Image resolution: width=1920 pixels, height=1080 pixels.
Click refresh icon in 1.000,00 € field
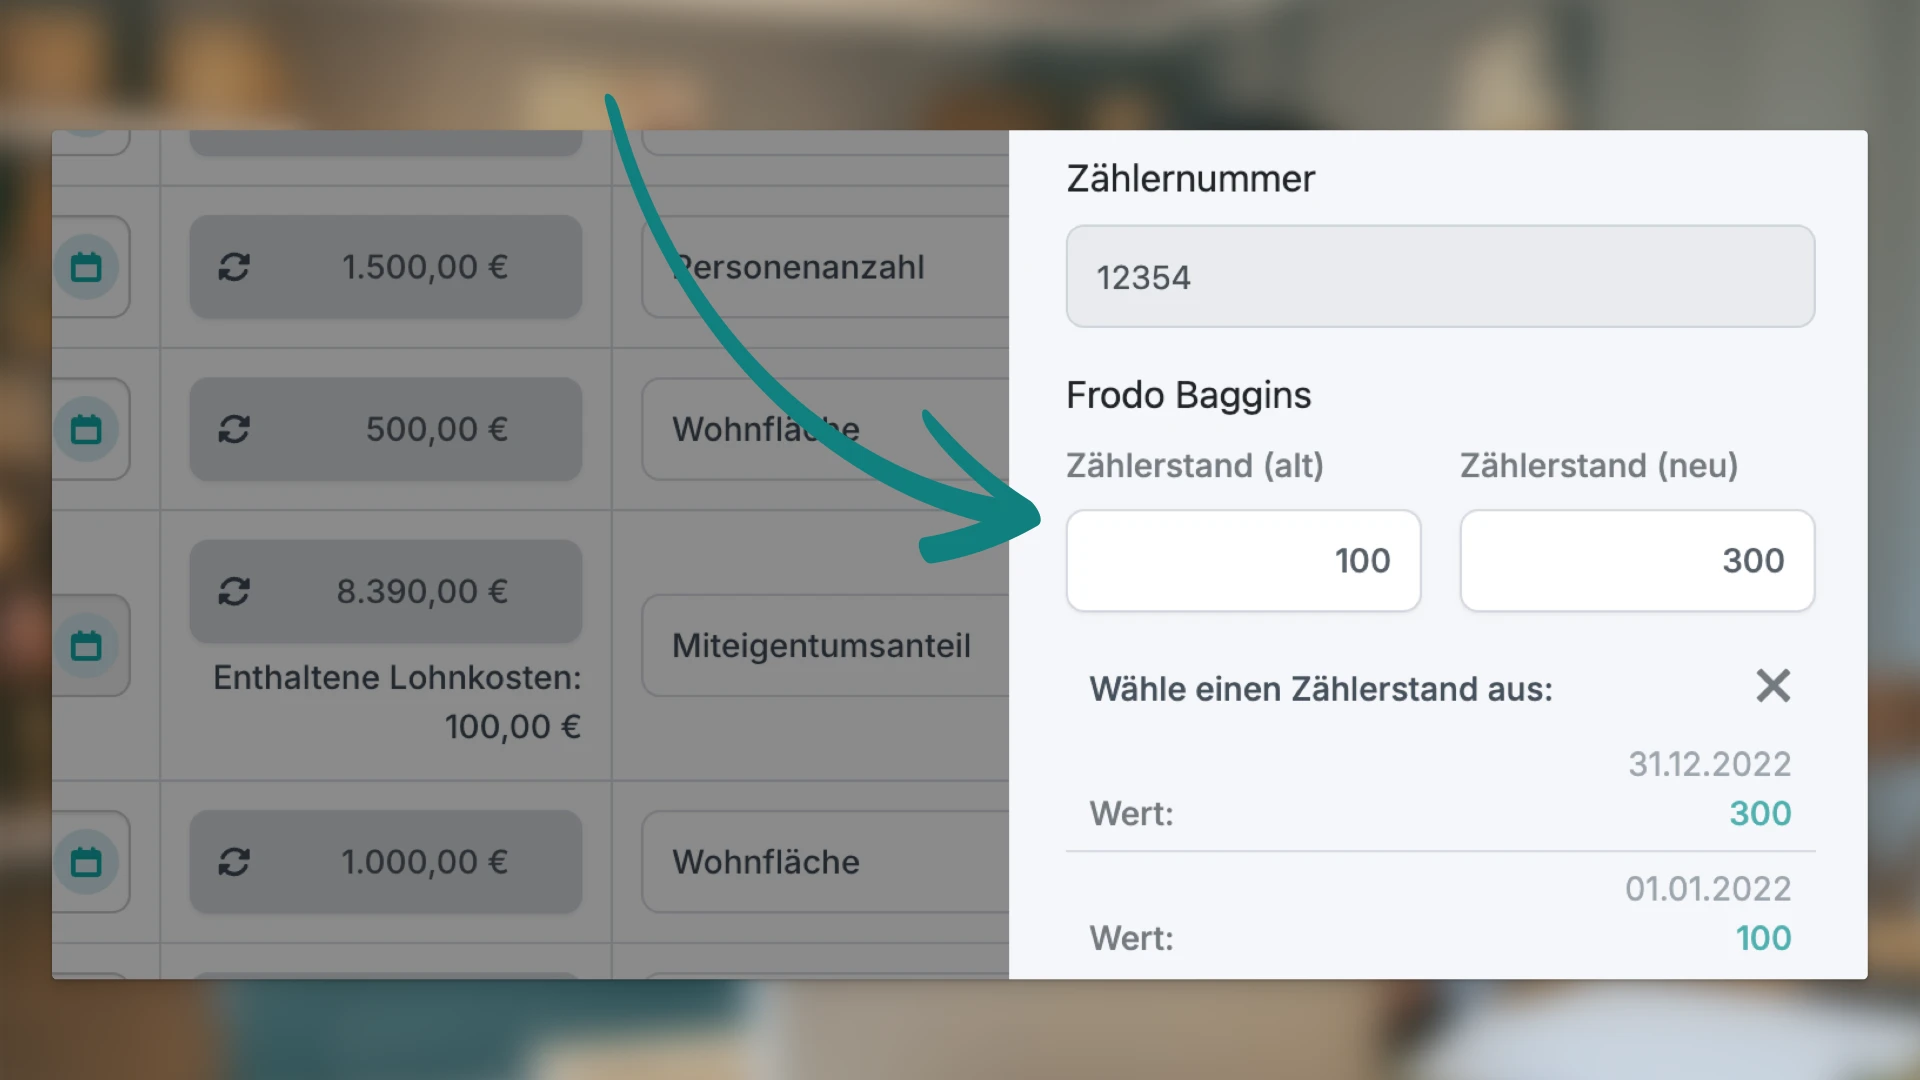coord(234,862)
